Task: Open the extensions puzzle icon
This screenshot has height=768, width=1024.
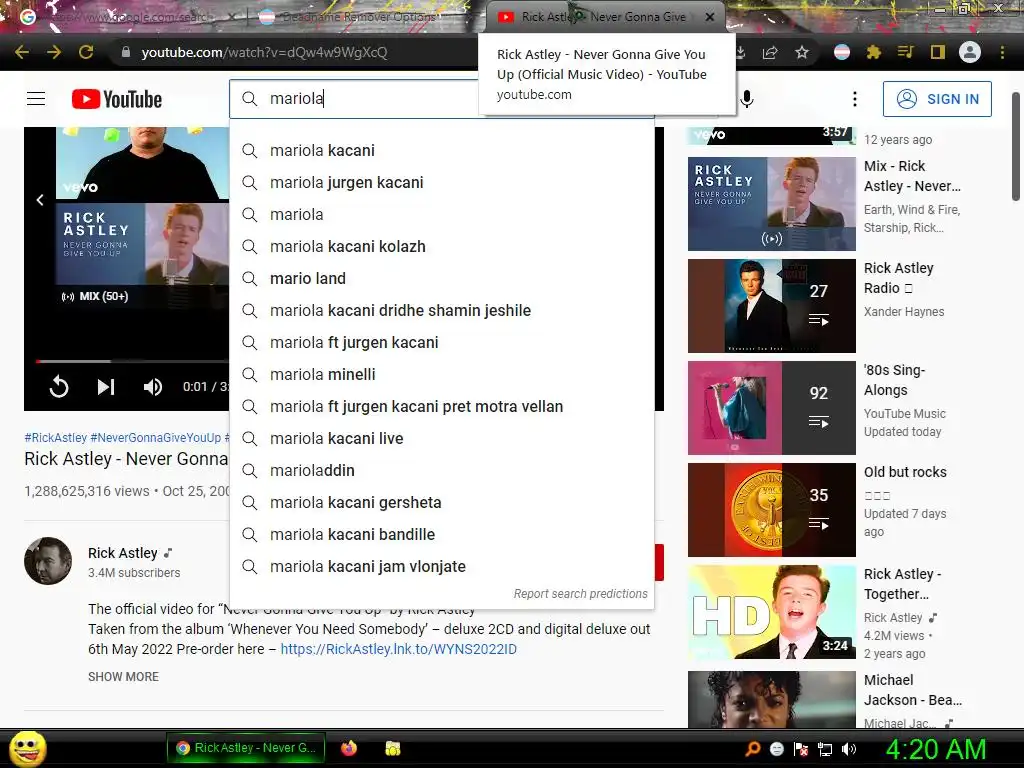Action: pos(873,52)
